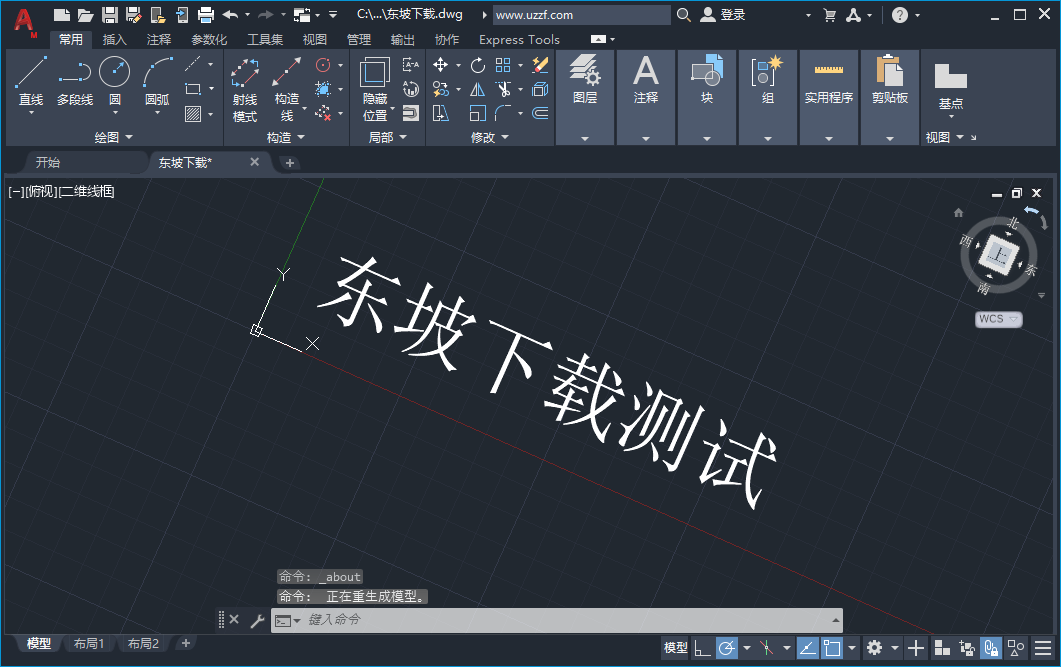Expand the 视图 panel dropdown in ribbon
This screenshot has width=1061, height=667.
click(944, 137)
